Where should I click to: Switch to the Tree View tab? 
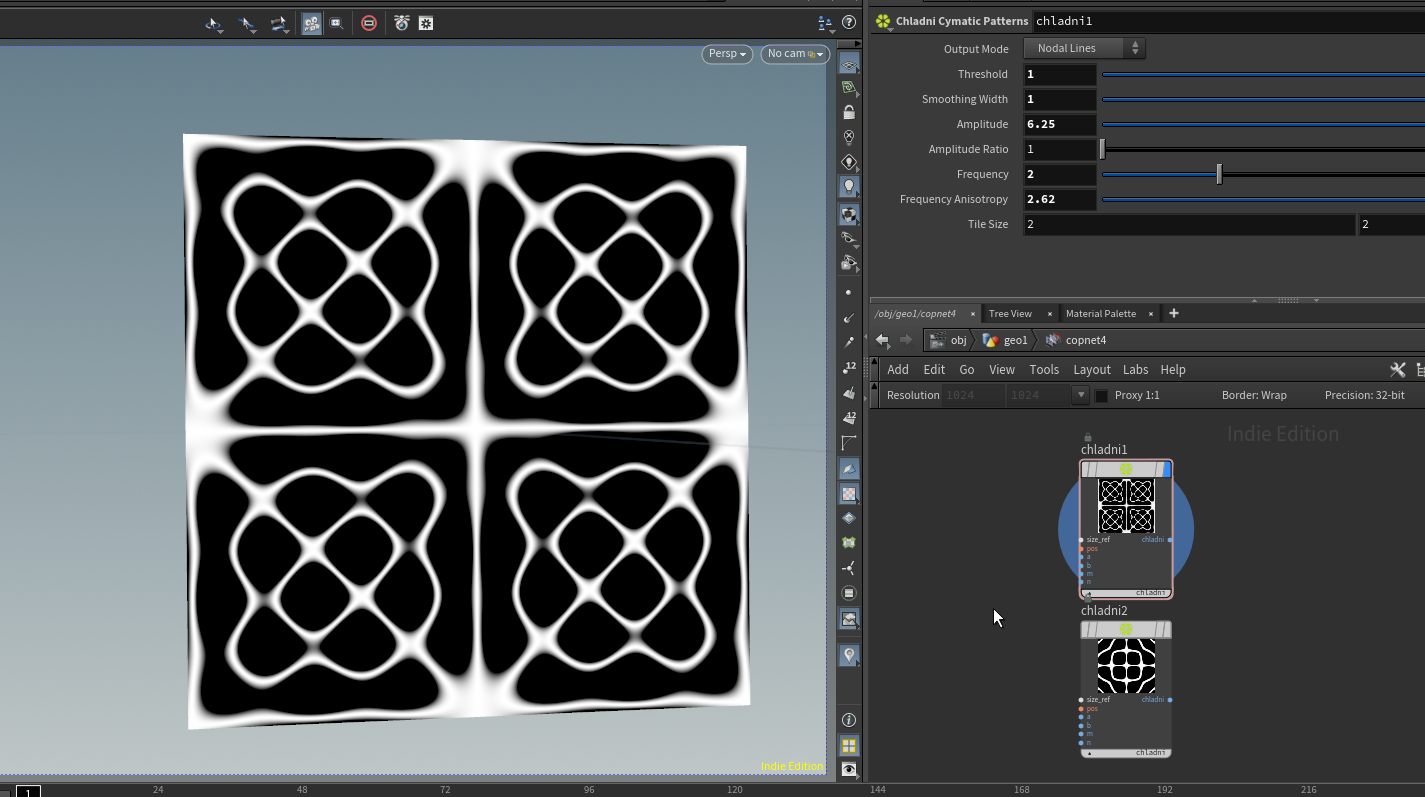point(1012,313)
